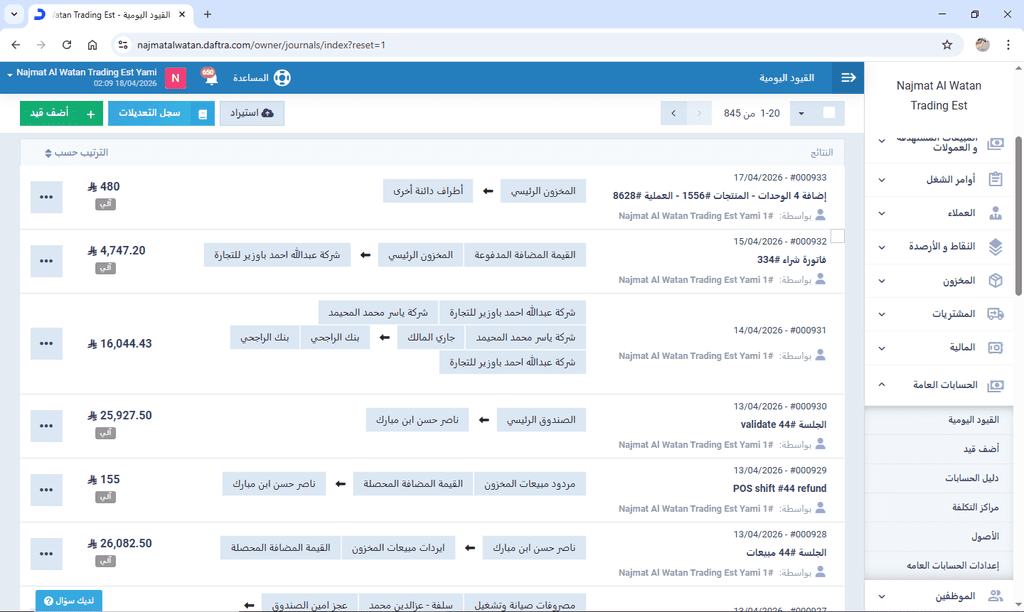
Task: Click green أضف قيد add entry button
Action: (x=61, y=113)
